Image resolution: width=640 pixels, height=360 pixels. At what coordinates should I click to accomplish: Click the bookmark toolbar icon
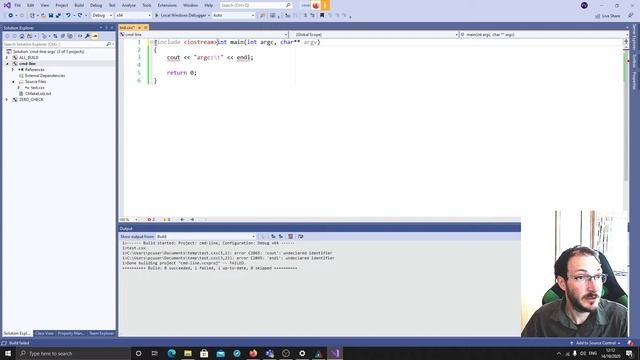[x=322, y=16]
